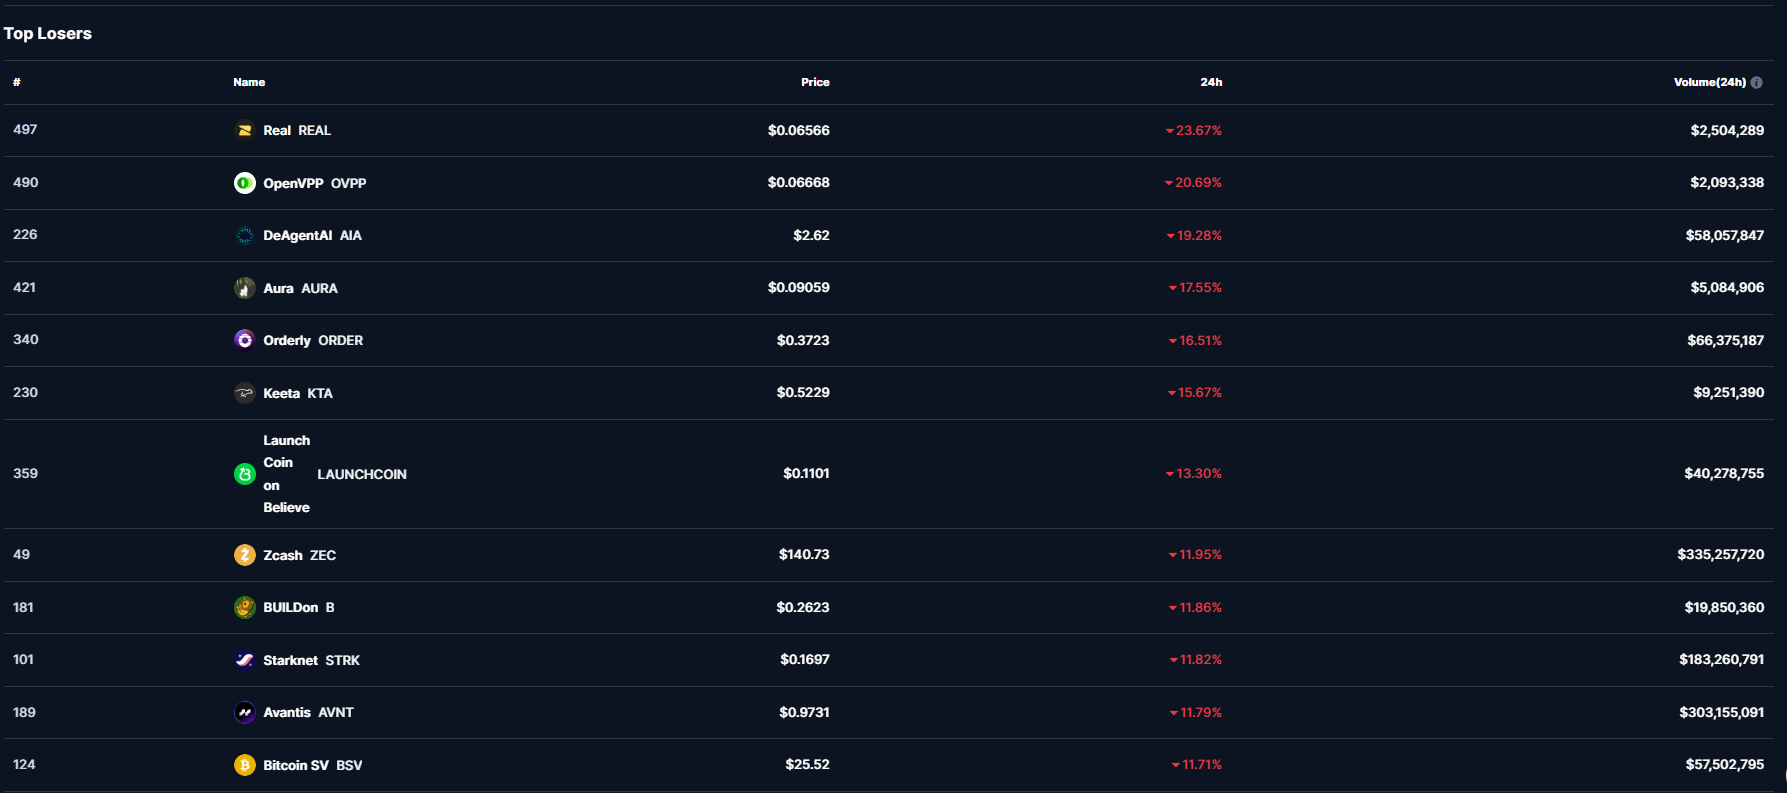Viewport: 1787px width, 793px height.
Task: Sort by the 24h change column header
Action: pos(1210,82)
